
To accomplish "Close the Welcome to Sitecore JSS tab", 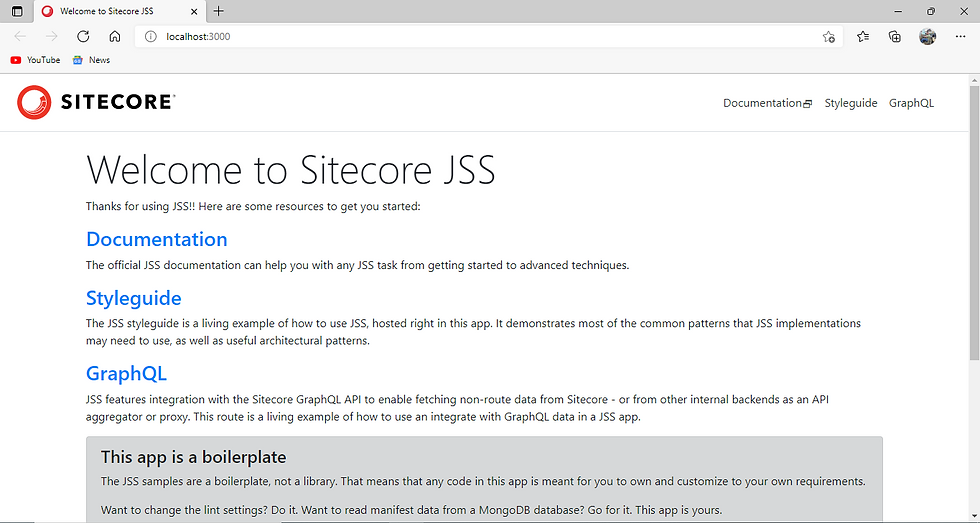I will pyautogui.click(x=194, y=11).
